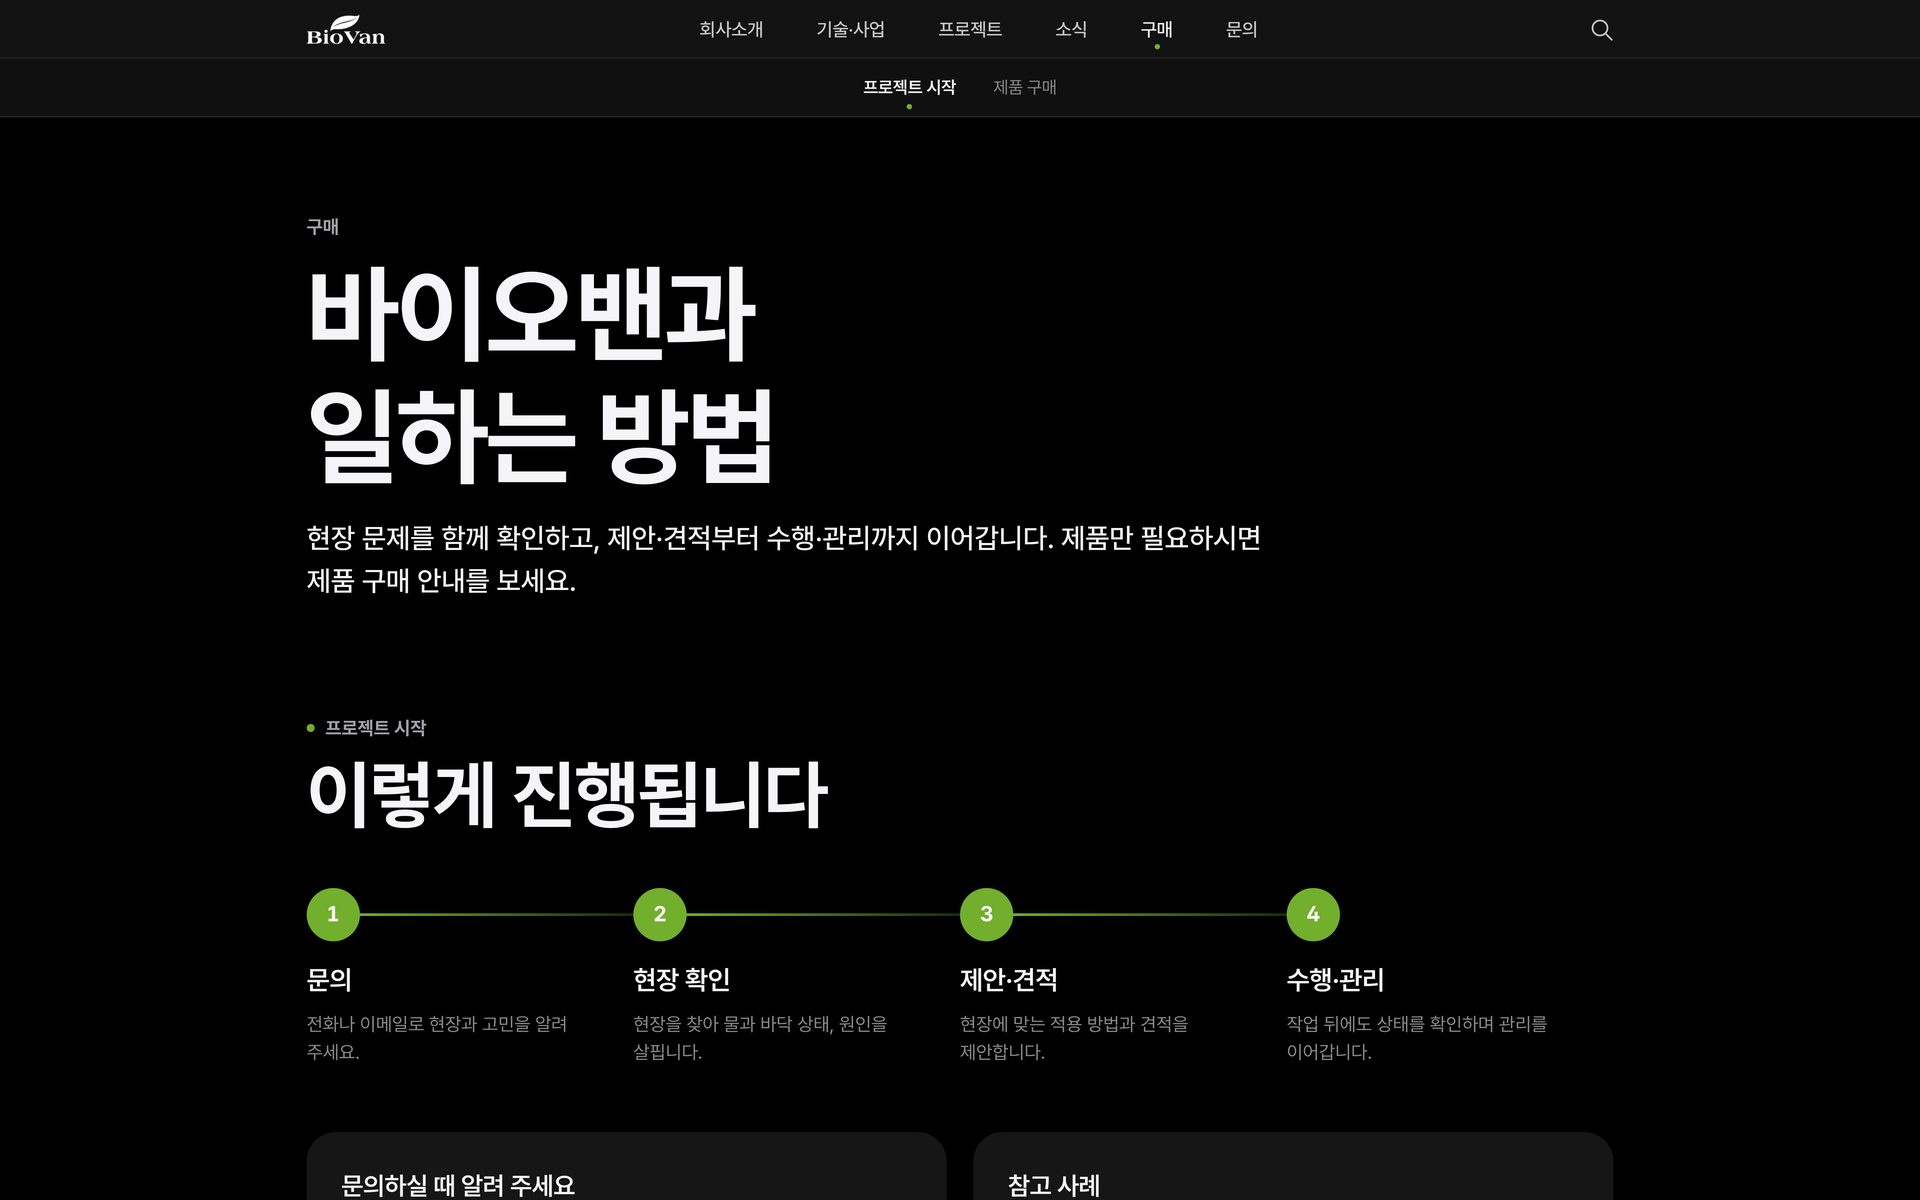
Task: Click description text 전화나 이메일로 현장과 고민을
Action: tap(437, 1038)
